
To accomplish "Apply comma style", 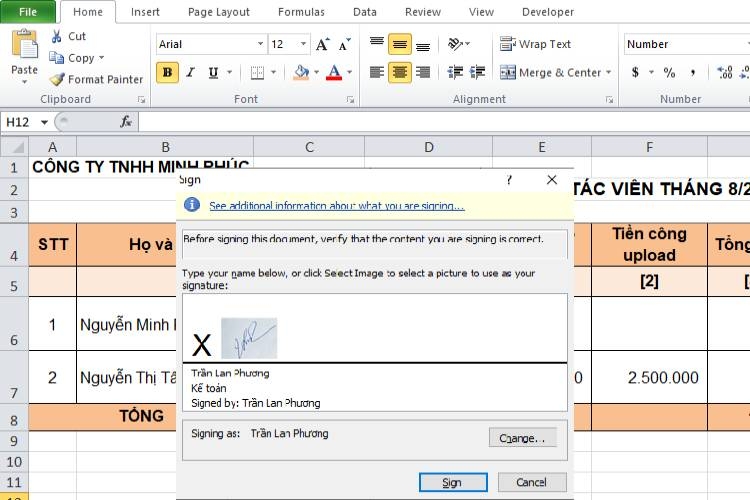I will click(693, 73).
